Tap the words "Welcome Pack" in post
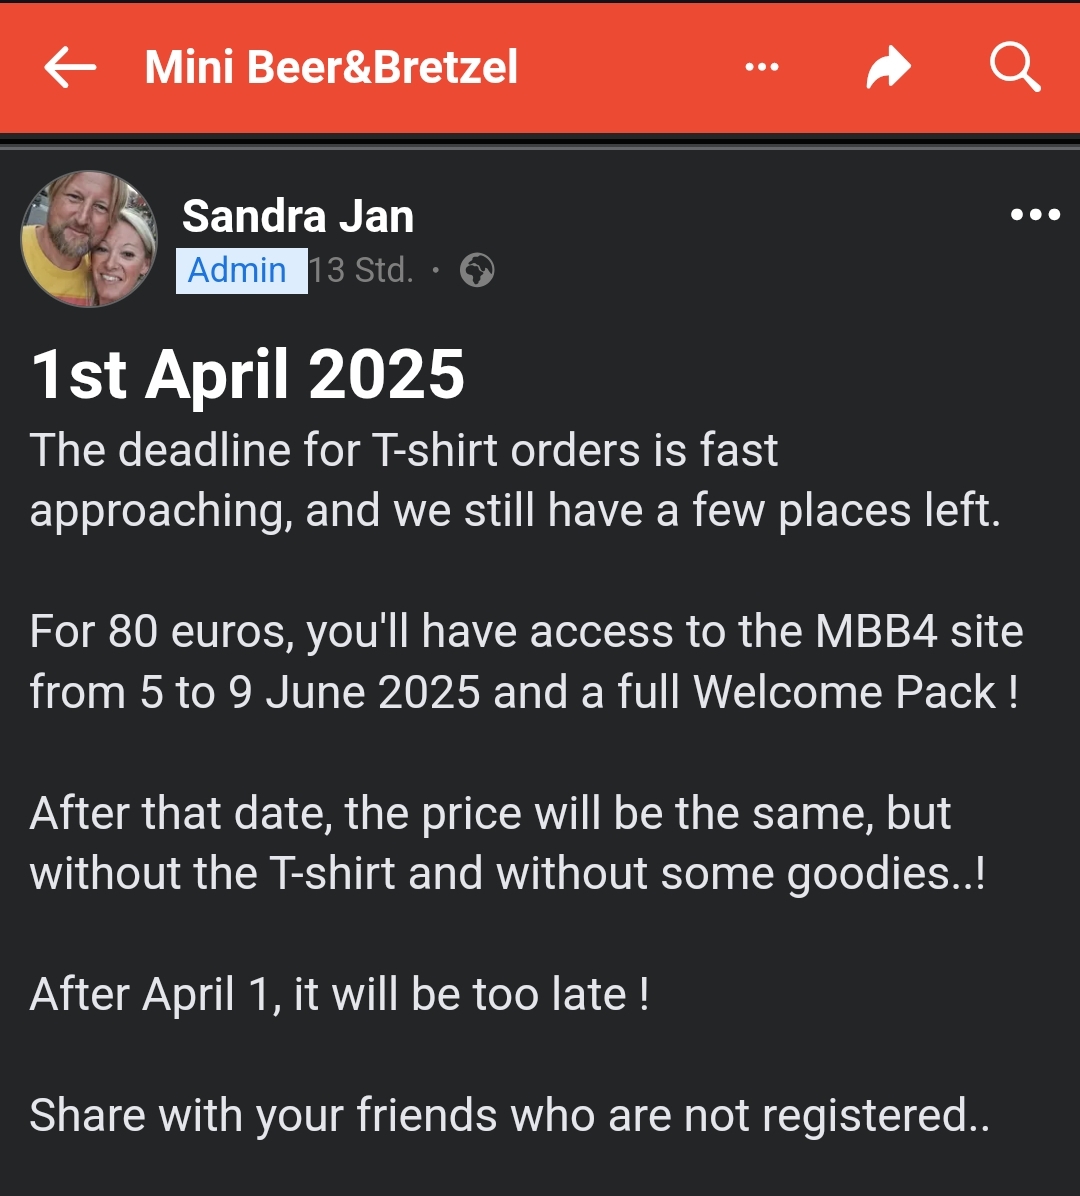 pos(845,692)
